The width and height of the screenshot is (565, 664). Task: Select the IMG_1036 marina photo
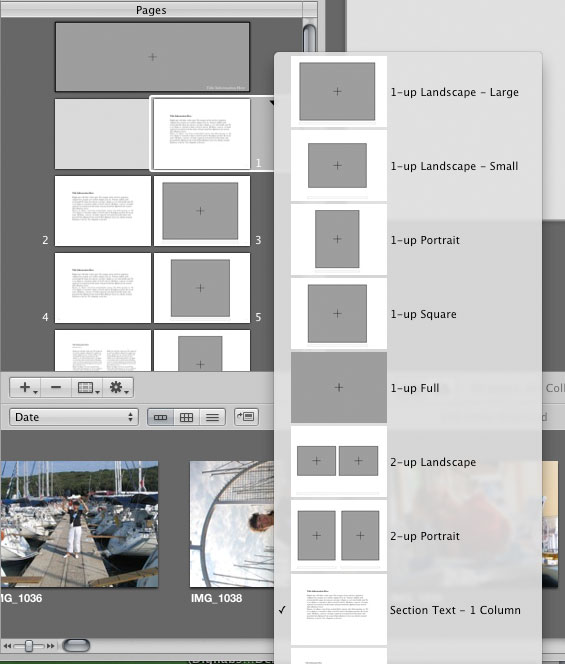(x=79, y=524)
